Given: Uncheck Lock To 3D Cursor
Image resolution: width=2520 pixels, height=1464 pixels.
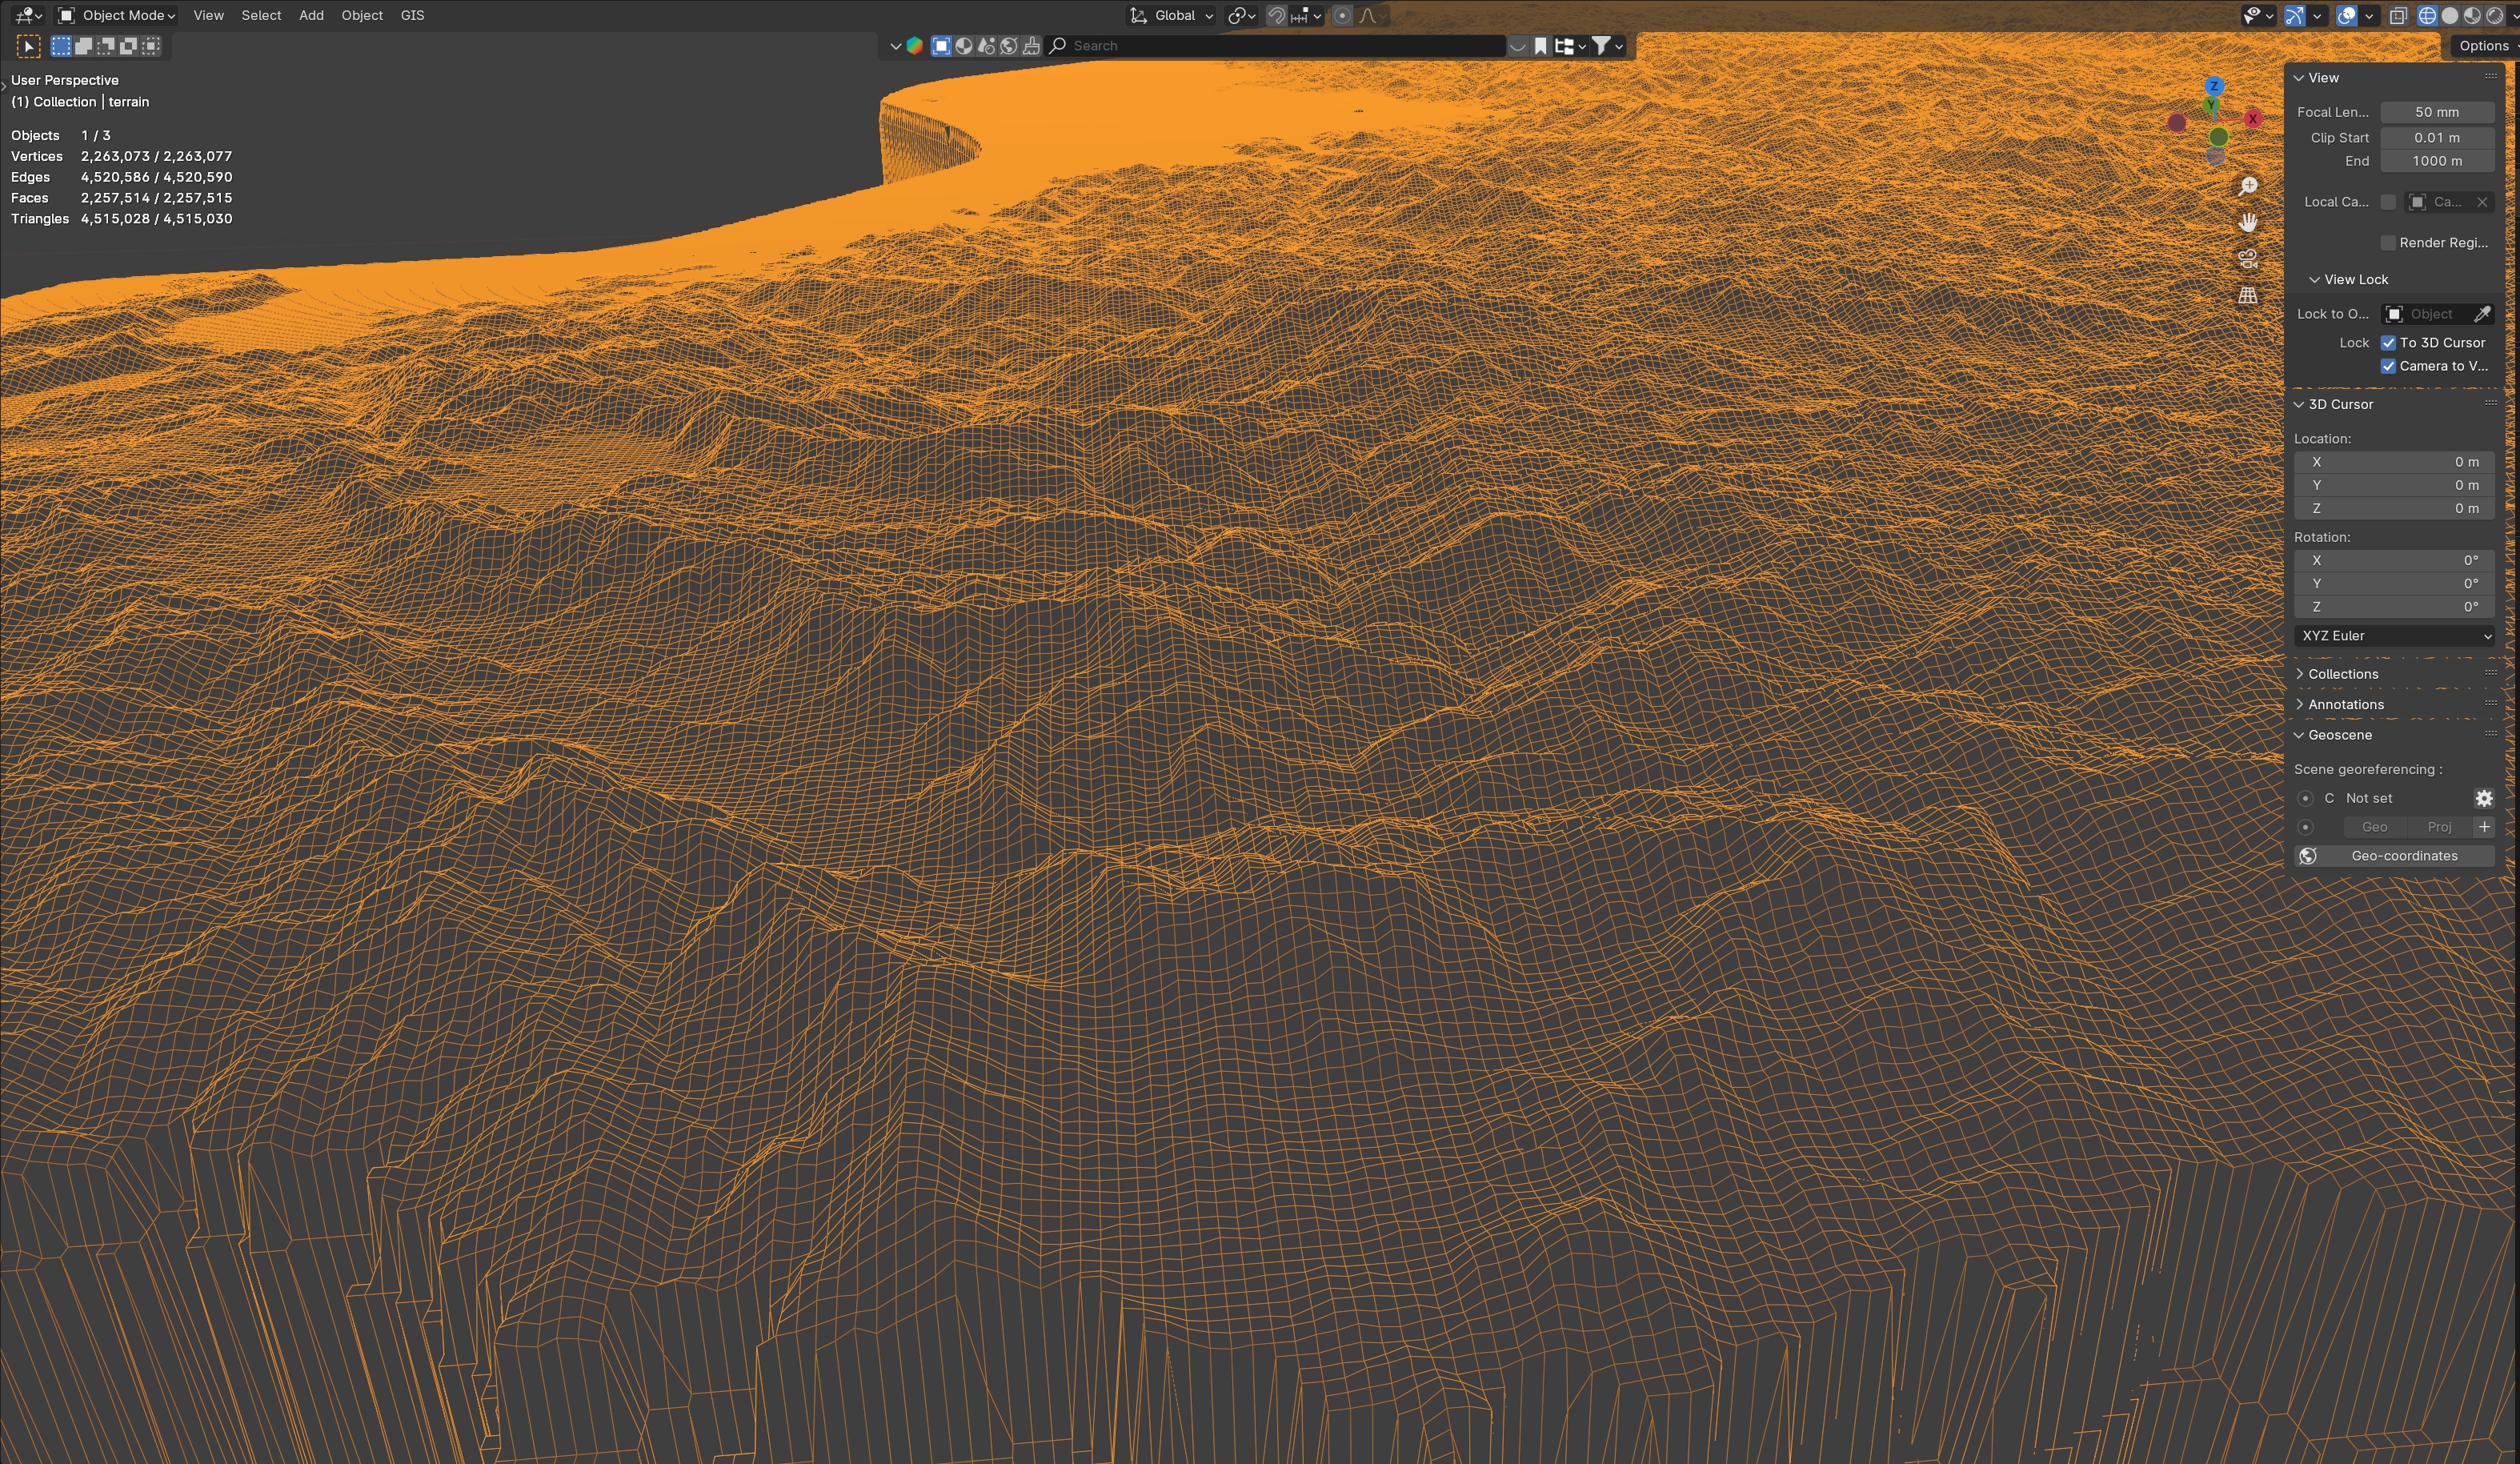Looking at the screenshot, I should (x=2388, y=342).
